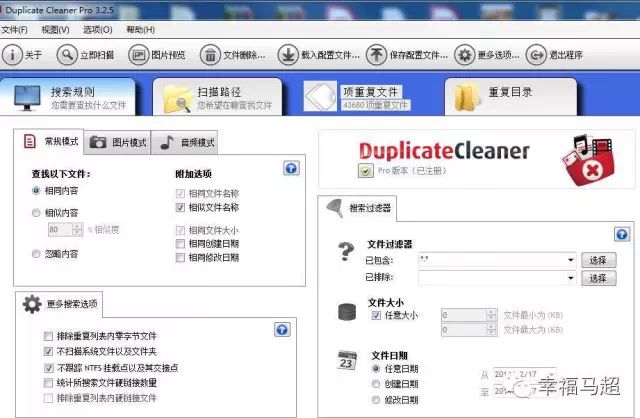Start scanning with 立即扫描 magnifier icon
Image resolution: width=640 pixels, height=418 pixels.
coord(67,55)
